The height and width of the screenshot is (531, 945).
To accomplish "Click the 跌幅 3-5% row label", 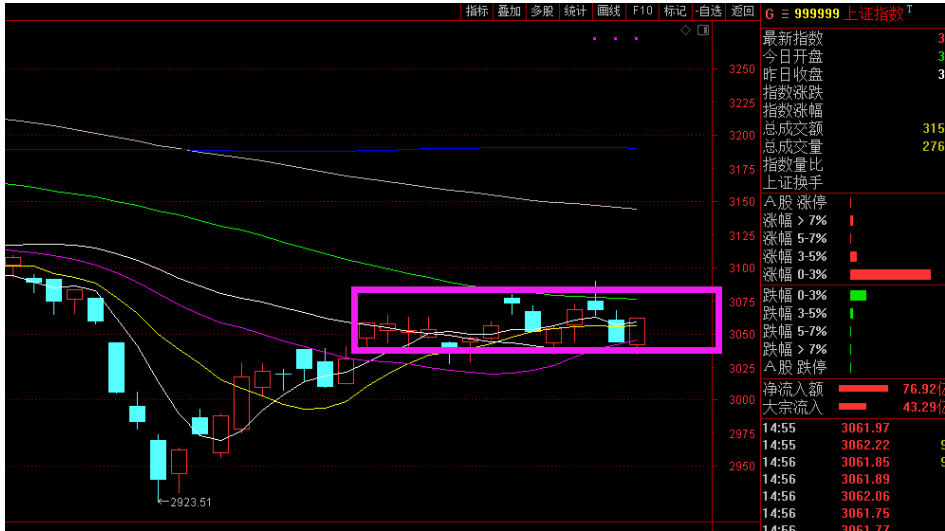I will (795, 313).
